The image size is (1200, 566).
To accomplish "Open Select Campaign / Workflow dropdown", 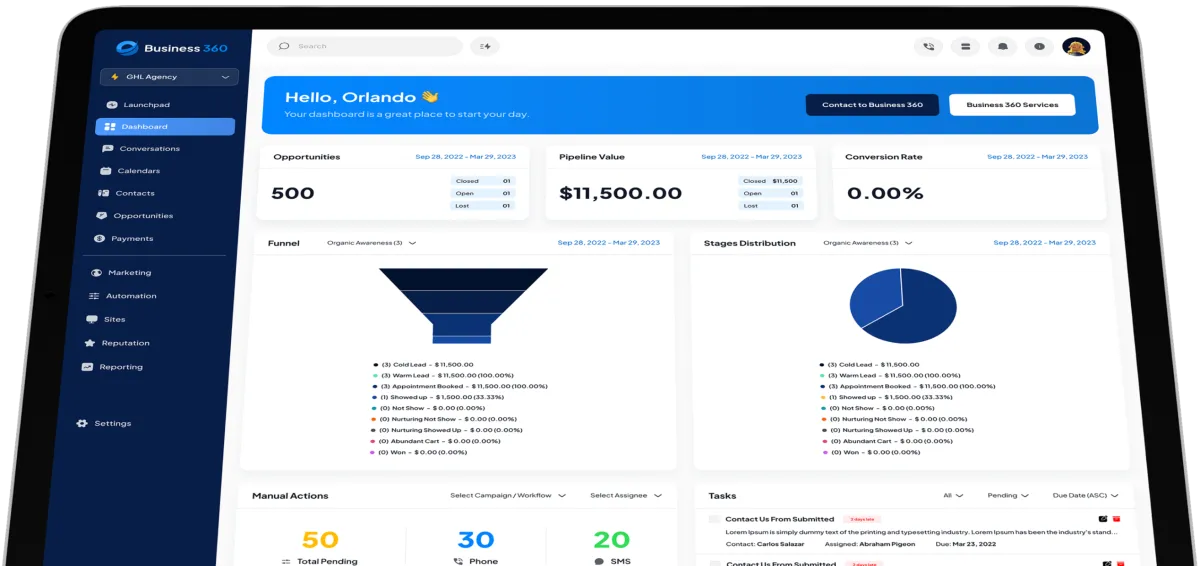I will [508, 495].
